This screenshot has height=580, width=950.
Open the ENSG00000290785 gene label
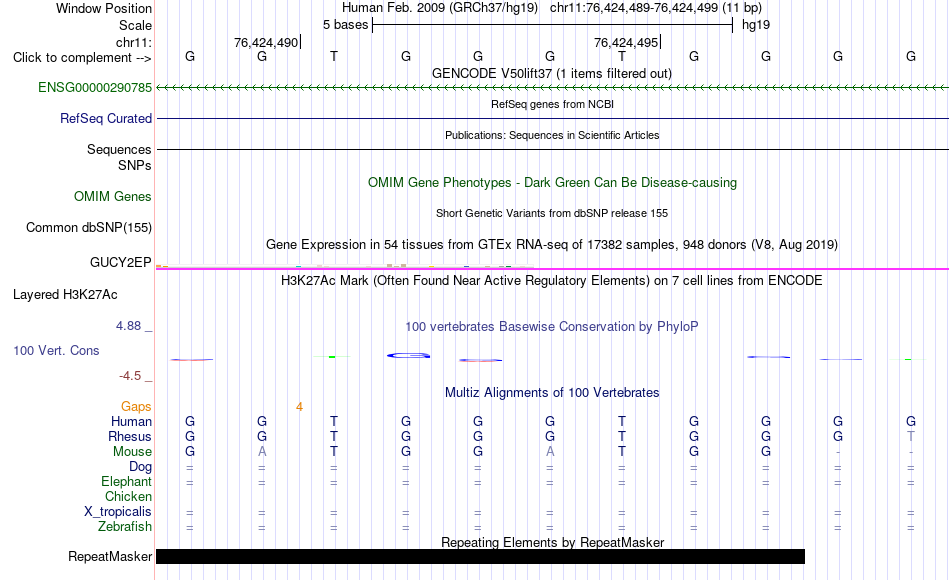pyautogui.click(x=95, y=87)
